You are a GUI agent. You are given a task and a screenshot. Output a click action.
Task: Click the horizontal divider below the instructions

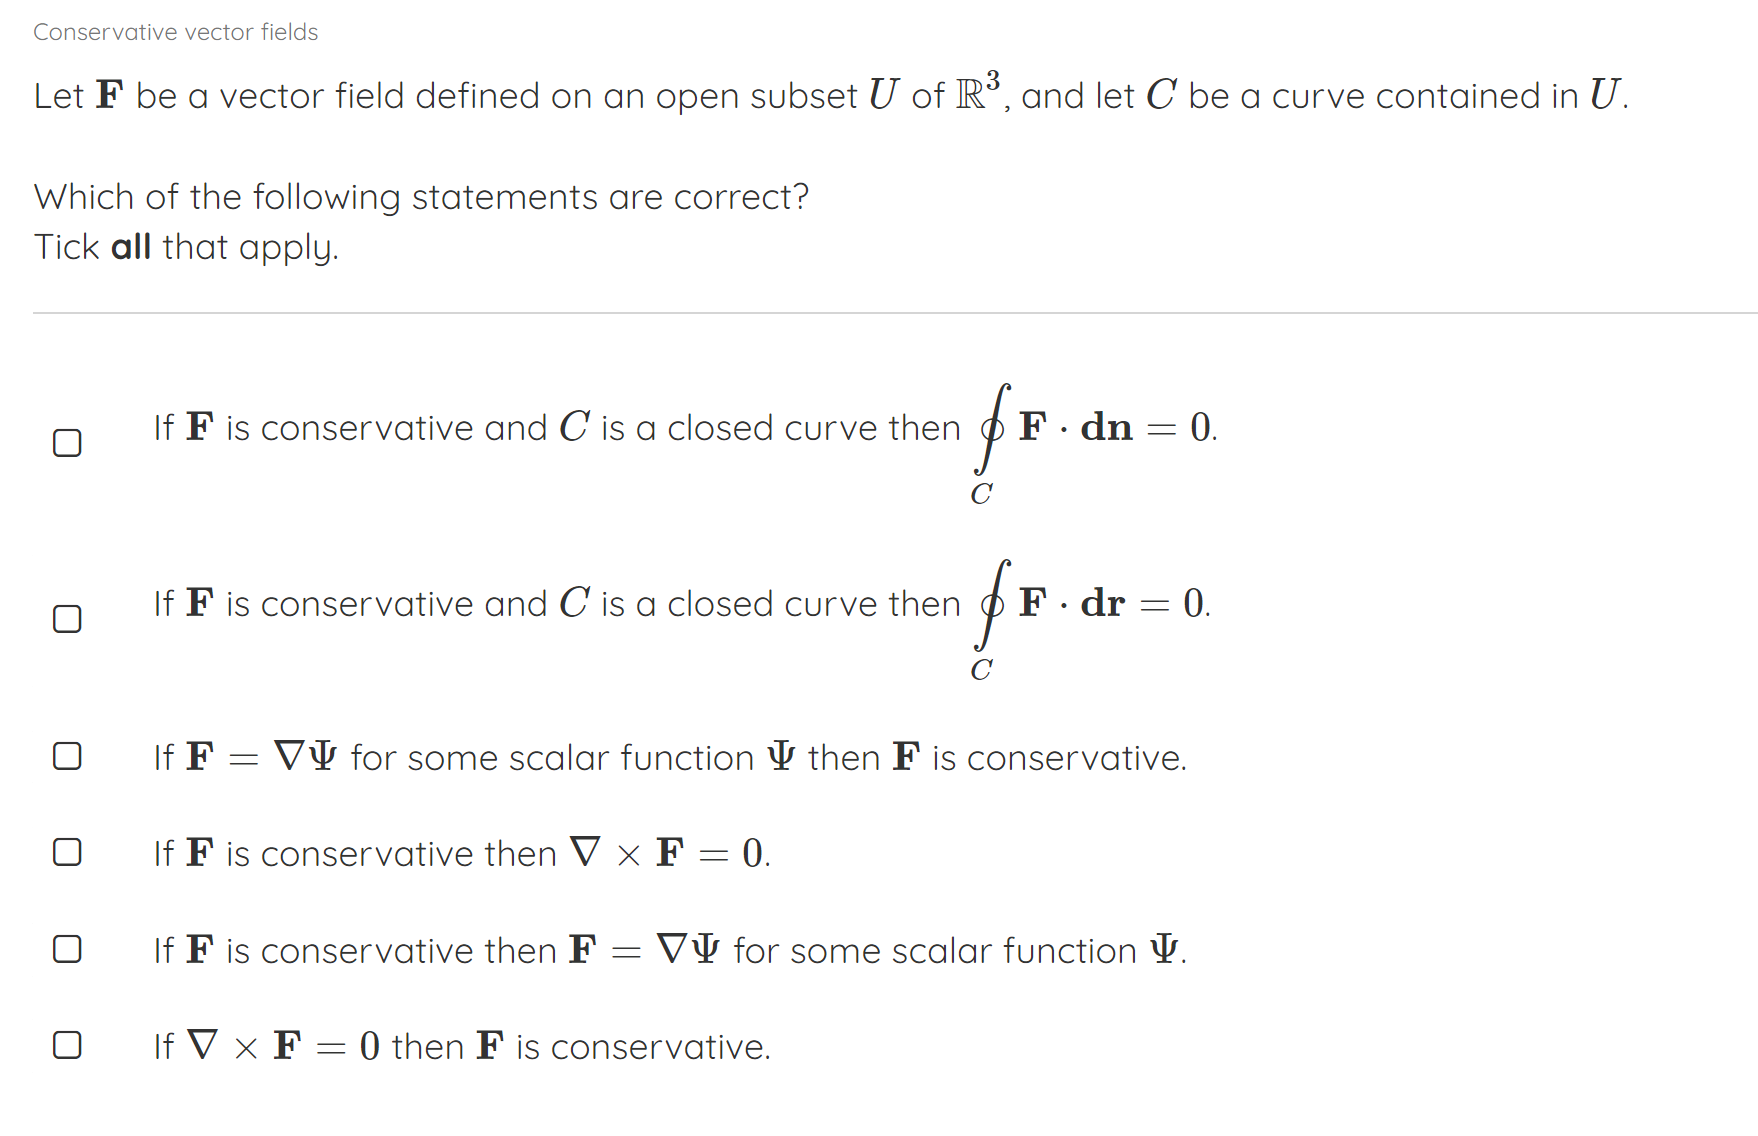(879, 315)
